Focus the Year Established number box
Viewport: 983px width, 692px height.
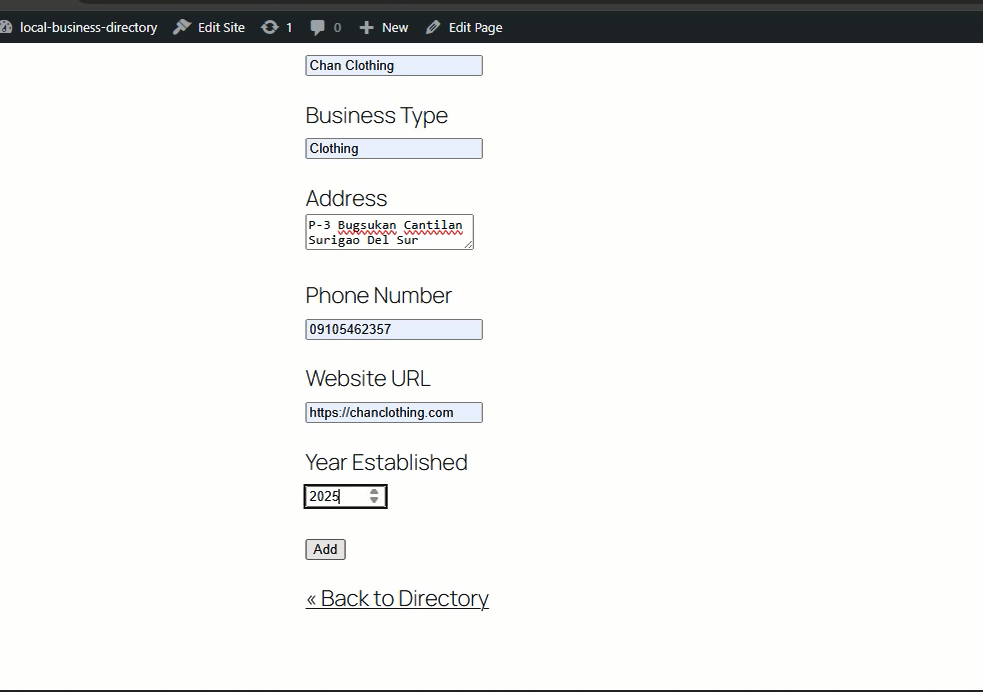[x=335, y=497]
